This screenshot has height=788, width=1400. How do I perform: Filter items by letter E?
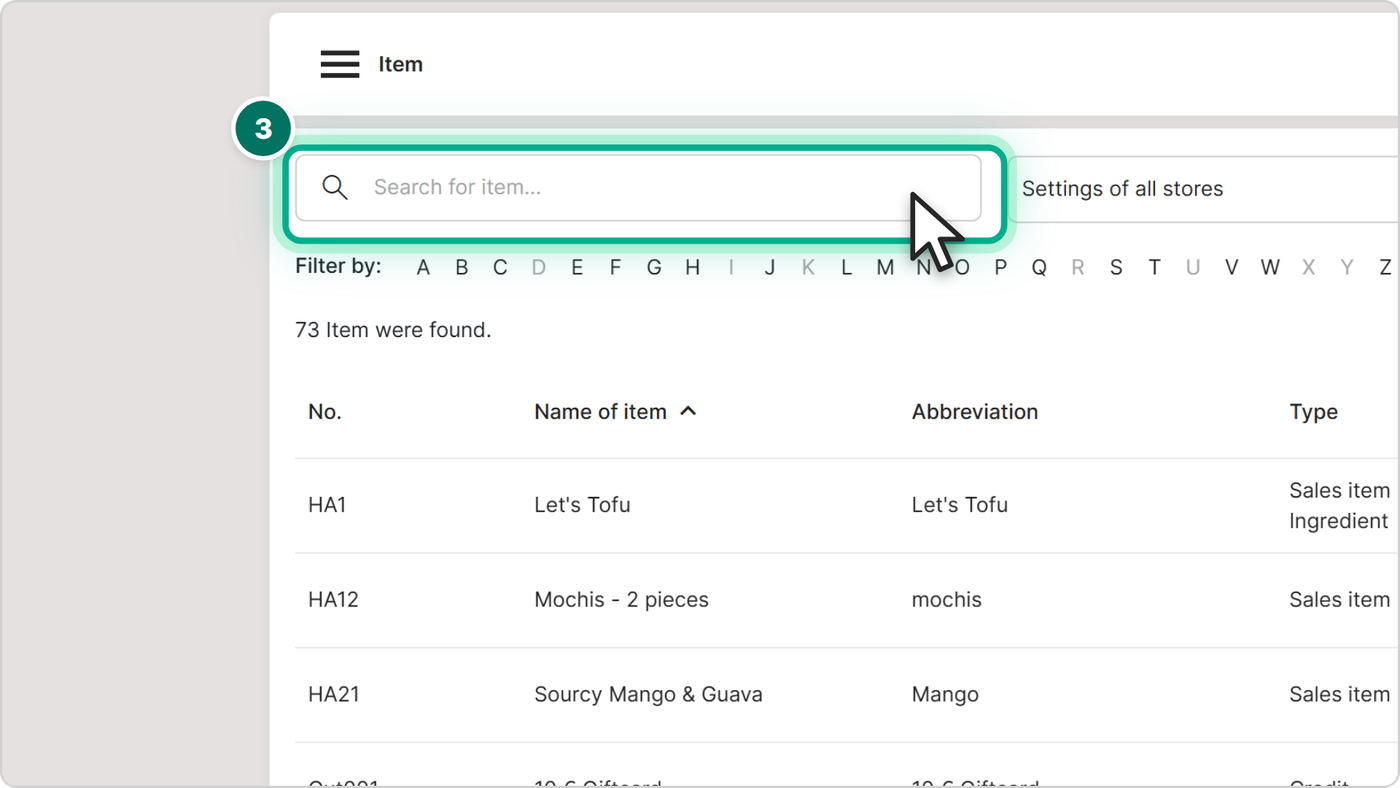pos(577,267)
